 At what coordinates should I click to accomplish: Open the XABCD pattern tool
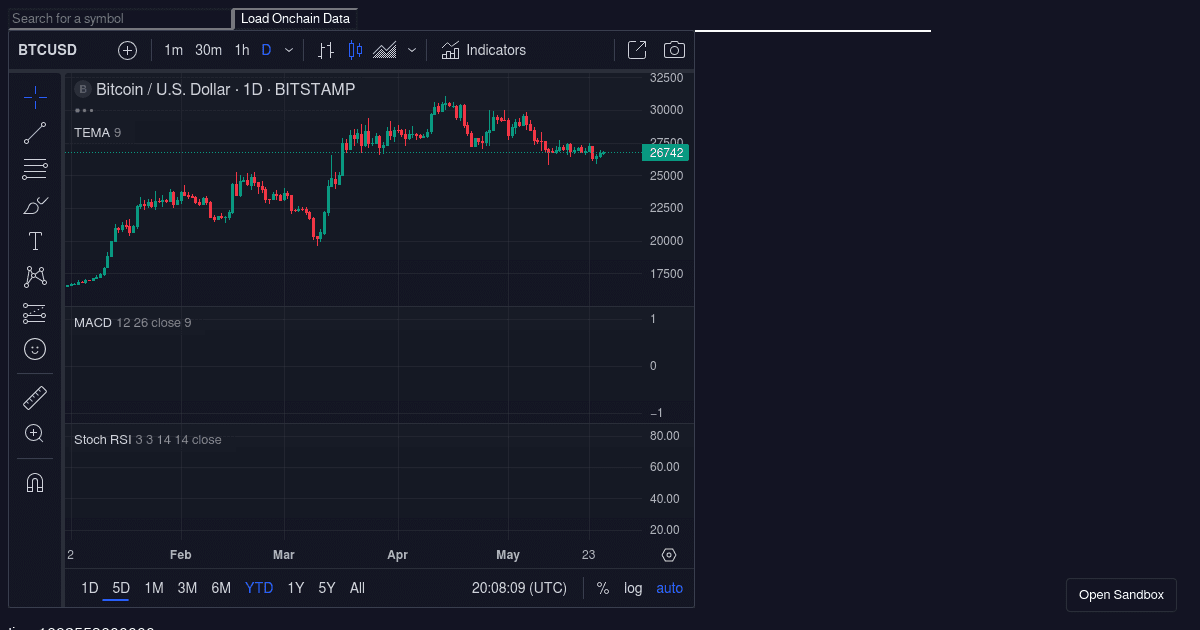point(35,277)
